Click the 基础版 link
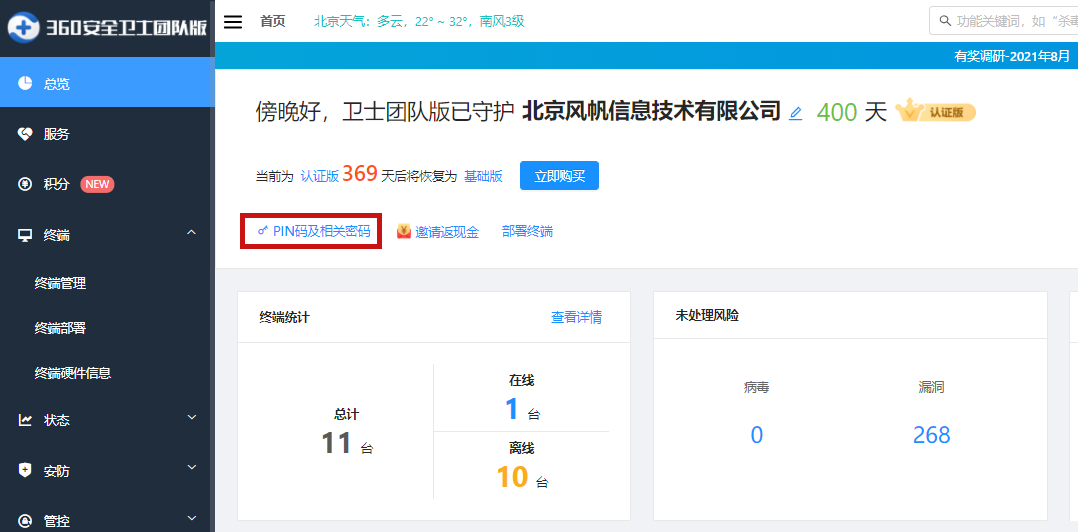The width and height of the screenshot is (1078, 532). 483,176
